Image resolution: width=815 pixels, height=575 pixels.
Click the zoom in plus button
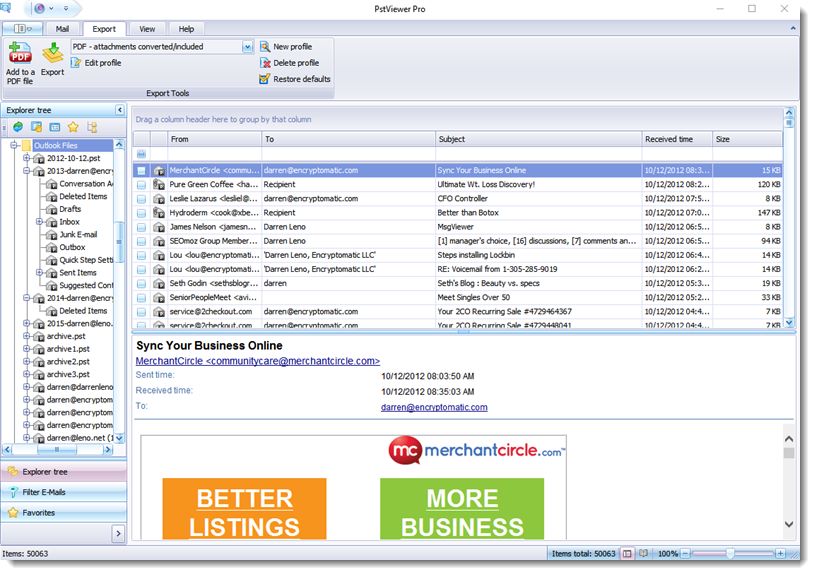pos(780,554)
